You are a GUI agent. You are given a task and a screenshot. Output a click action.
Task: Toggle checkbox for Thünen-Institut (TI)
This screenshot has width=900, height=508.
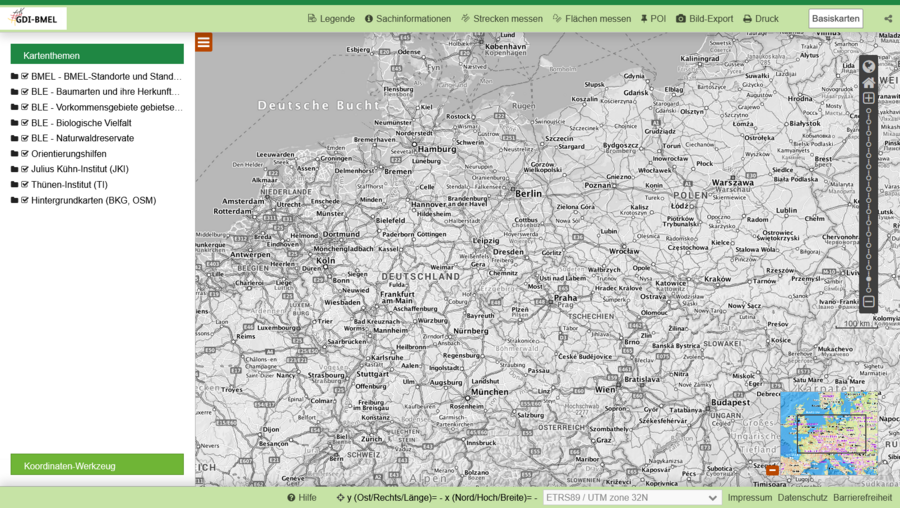point(25,184)
